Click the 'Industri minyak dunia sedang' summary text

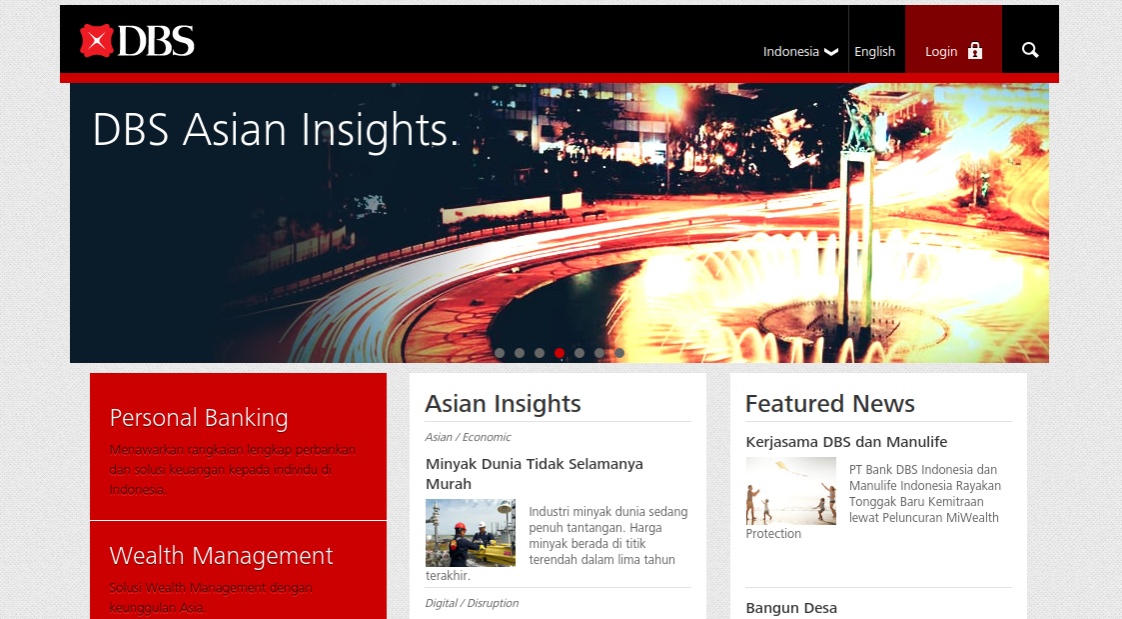608,512
